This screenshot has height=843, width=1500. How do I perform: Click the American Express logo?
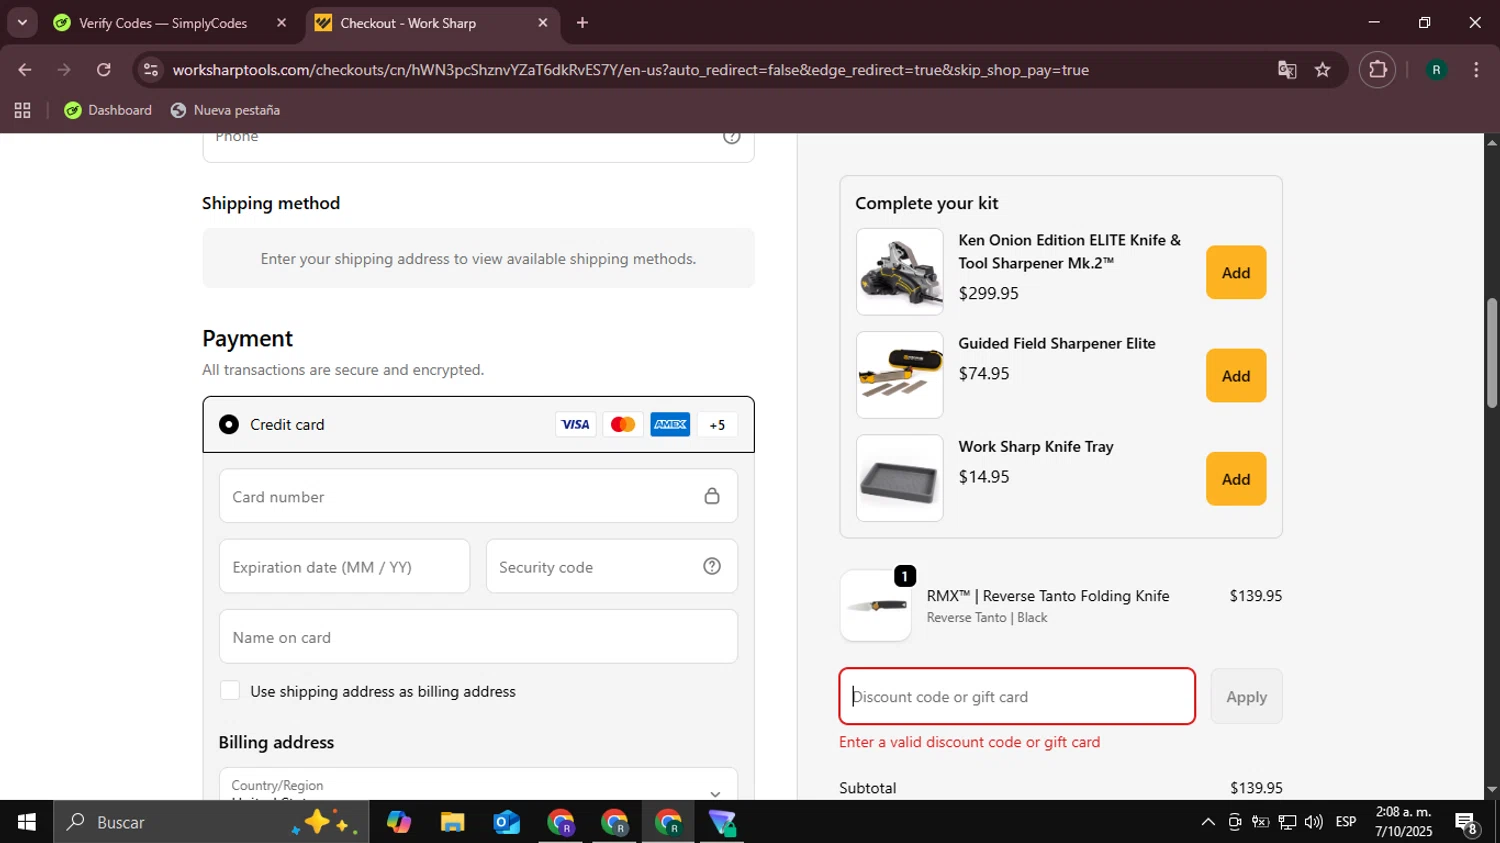[x=670, y=424]
